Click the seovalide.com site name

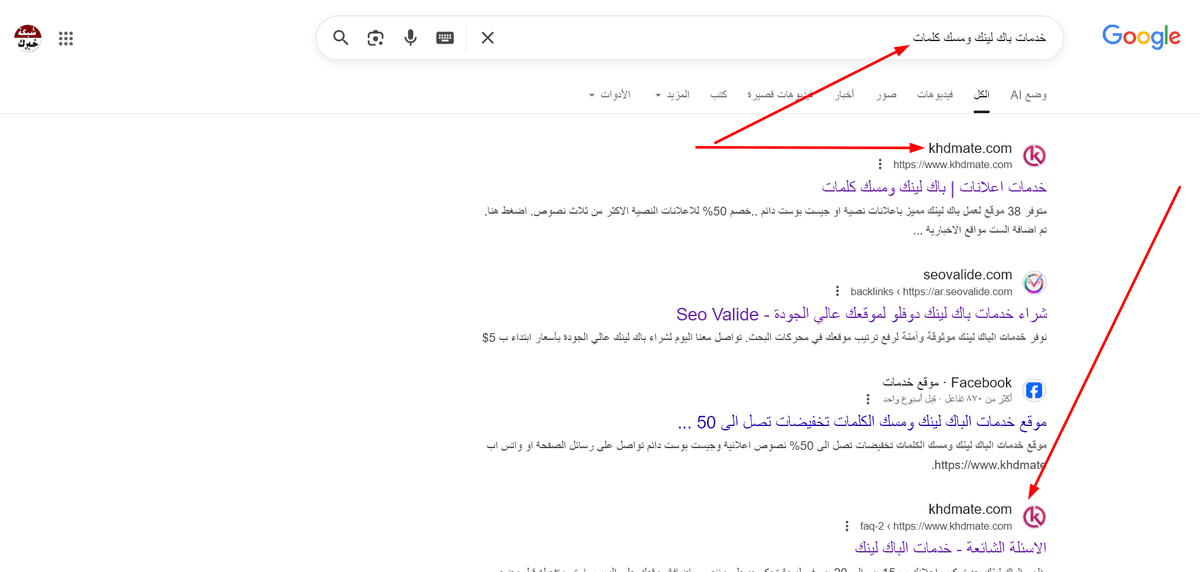coord(968,274)
